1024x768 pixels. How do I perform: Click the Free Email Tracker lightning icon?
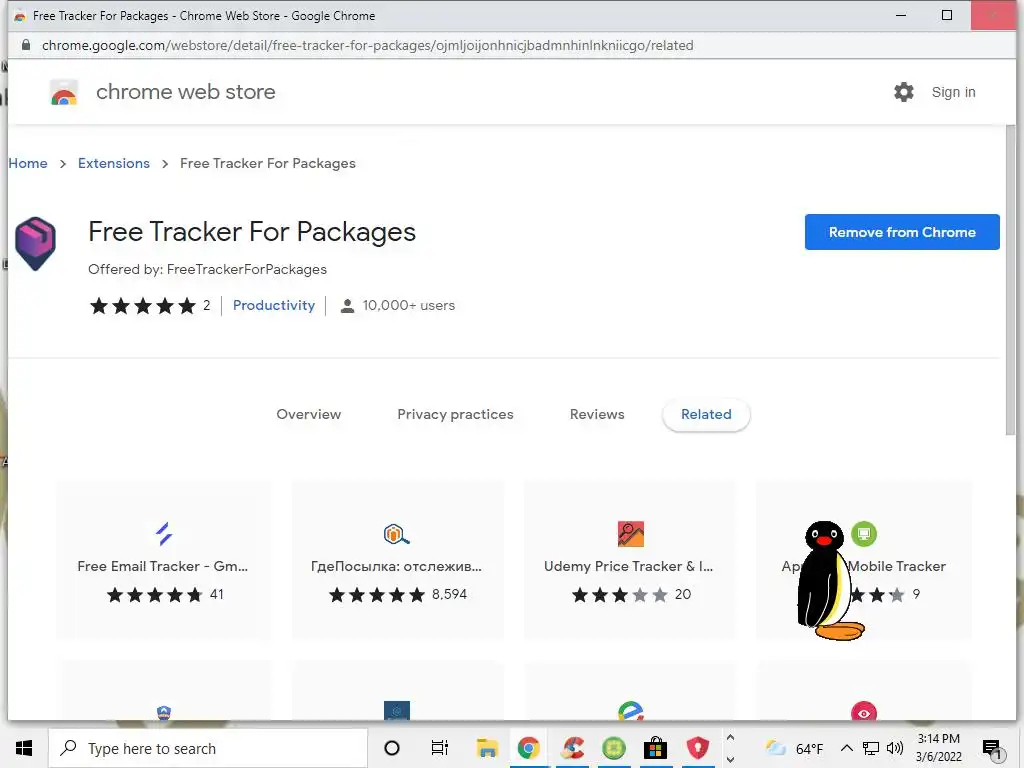click(164, 534)
